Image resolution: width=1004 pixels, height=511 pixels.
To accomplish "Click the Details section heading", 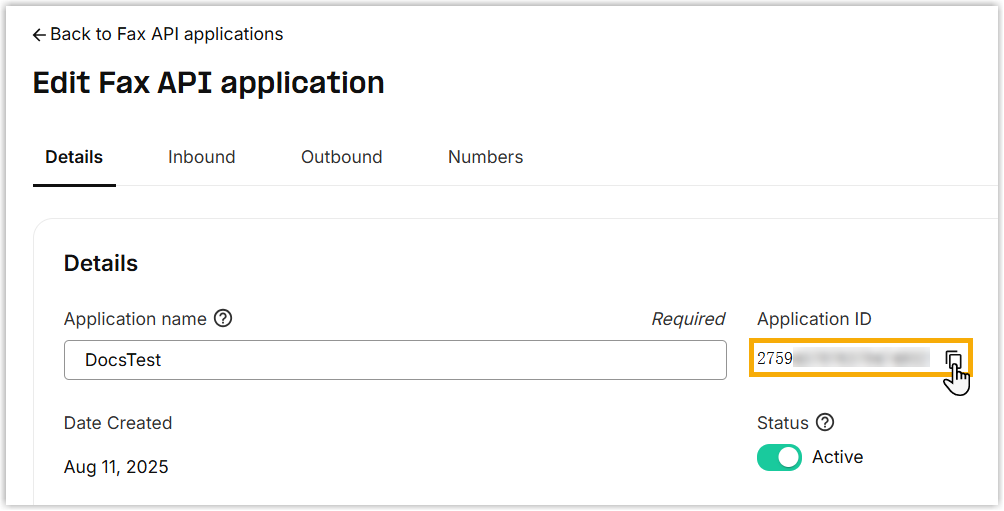I will point(101,264).
